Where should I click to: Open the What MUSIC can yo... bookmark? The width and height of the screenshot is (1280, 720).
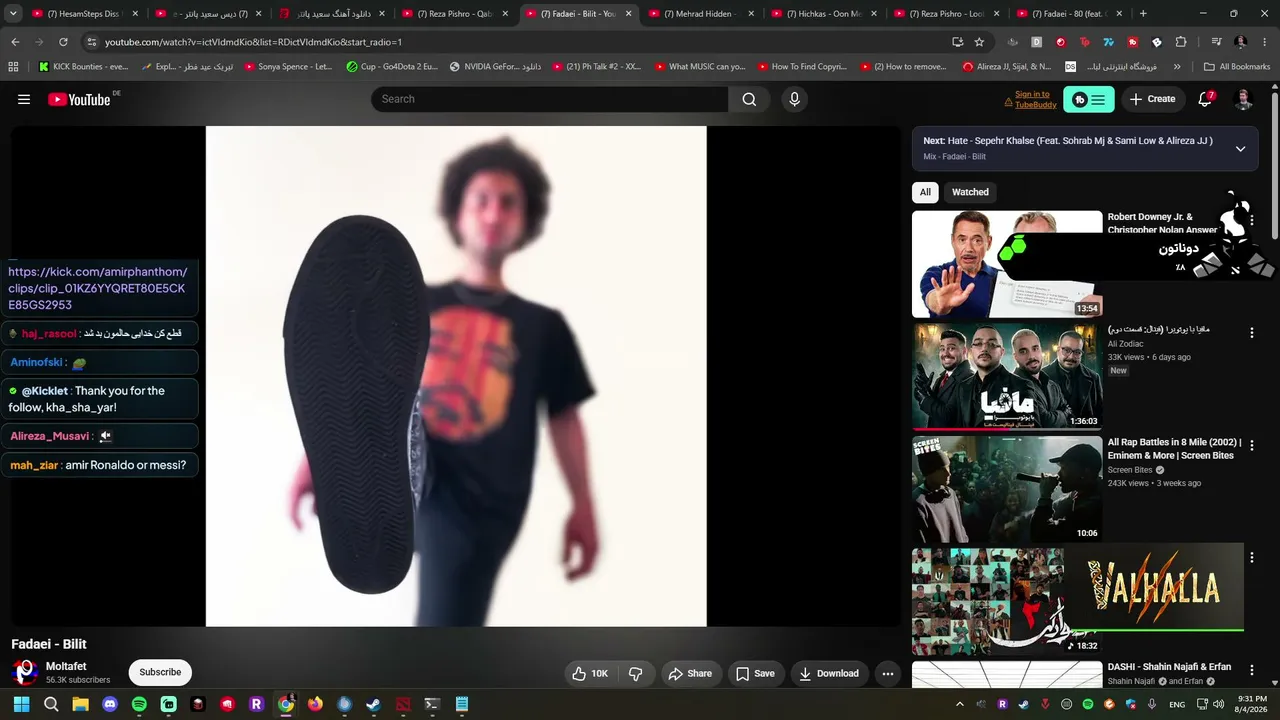(700, 67)
